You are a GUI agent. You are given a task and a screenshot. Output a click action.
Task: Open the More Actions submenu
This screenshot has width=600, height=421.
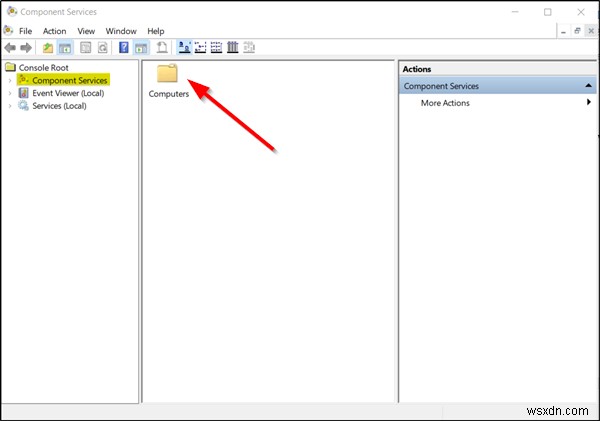point(445,103)
